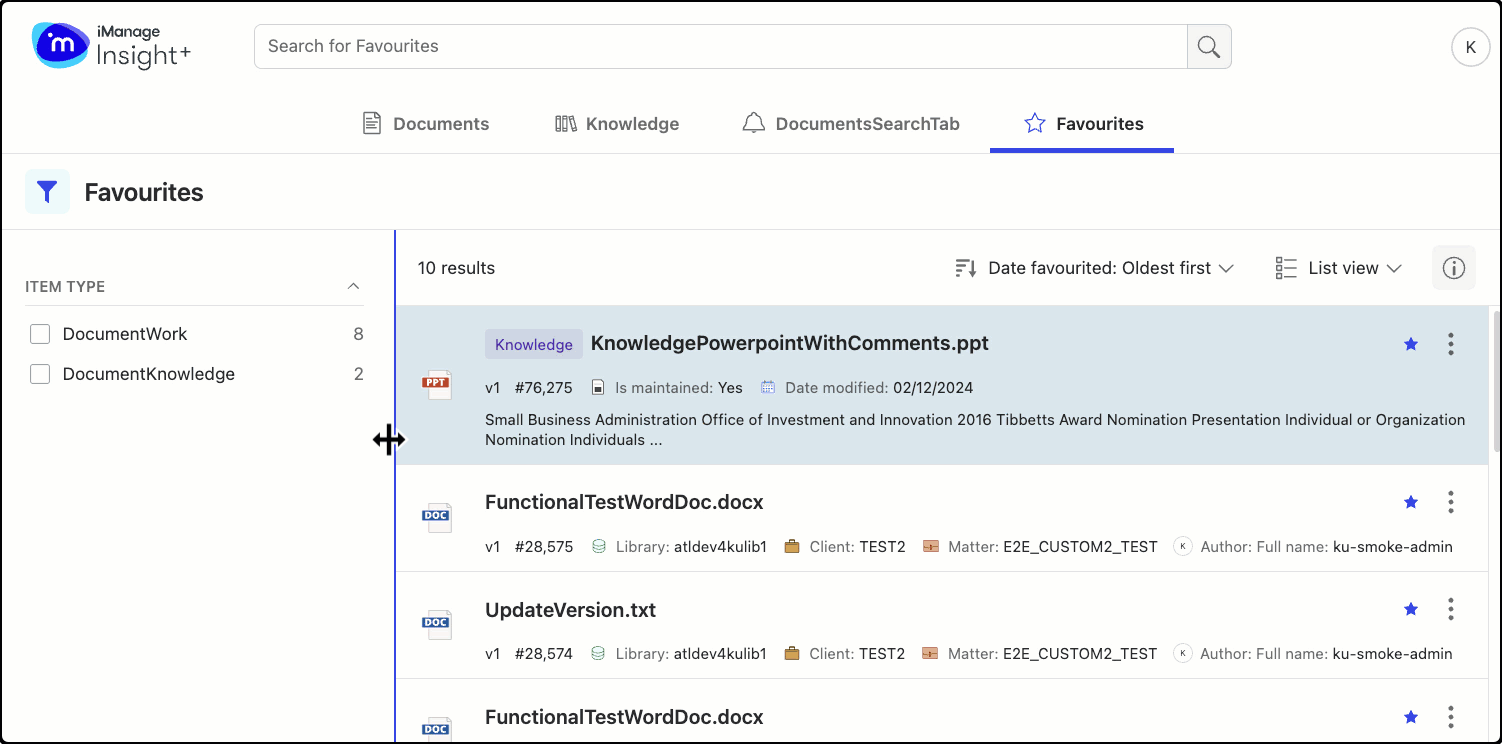
Task: Click the results list vertical scrollbar
Action: coord(1495,380)
